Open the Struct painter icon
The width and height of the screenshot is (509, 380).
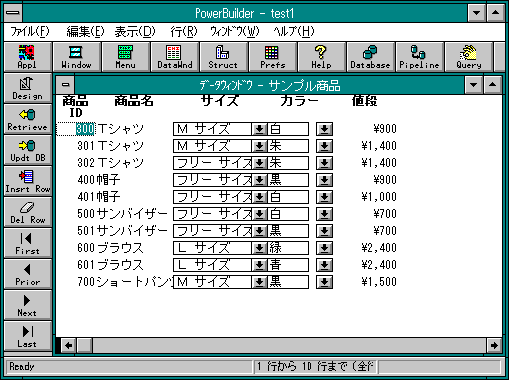(223, 57)
